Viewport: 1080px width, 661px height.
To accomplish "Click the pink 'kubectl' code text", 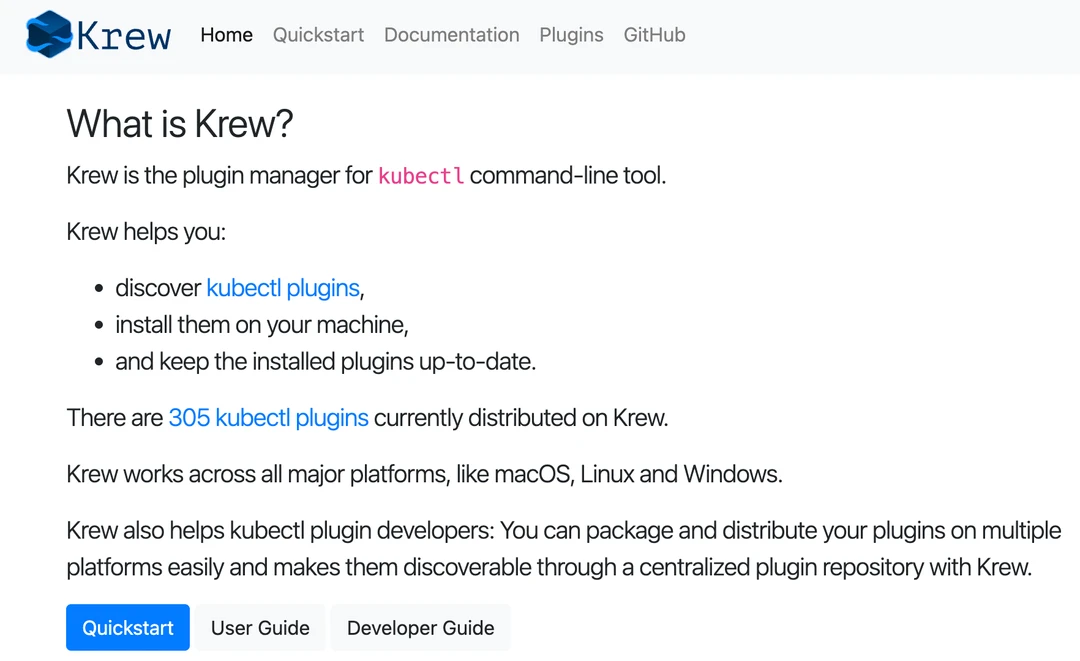I will pyautogui.click(x=420, y=177).
